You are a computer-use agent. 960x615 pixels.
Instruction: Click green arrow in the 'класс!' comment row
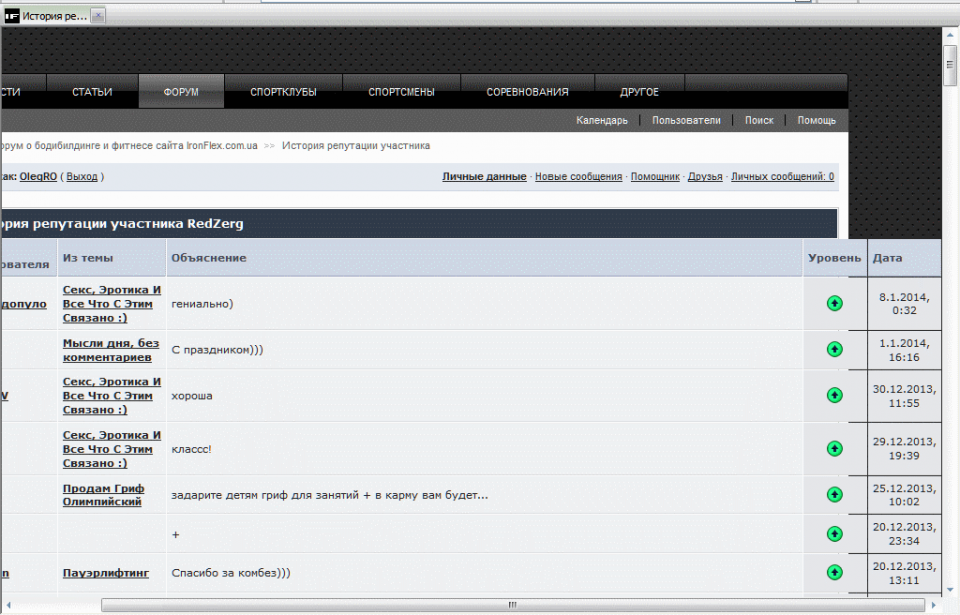[835, 449]
